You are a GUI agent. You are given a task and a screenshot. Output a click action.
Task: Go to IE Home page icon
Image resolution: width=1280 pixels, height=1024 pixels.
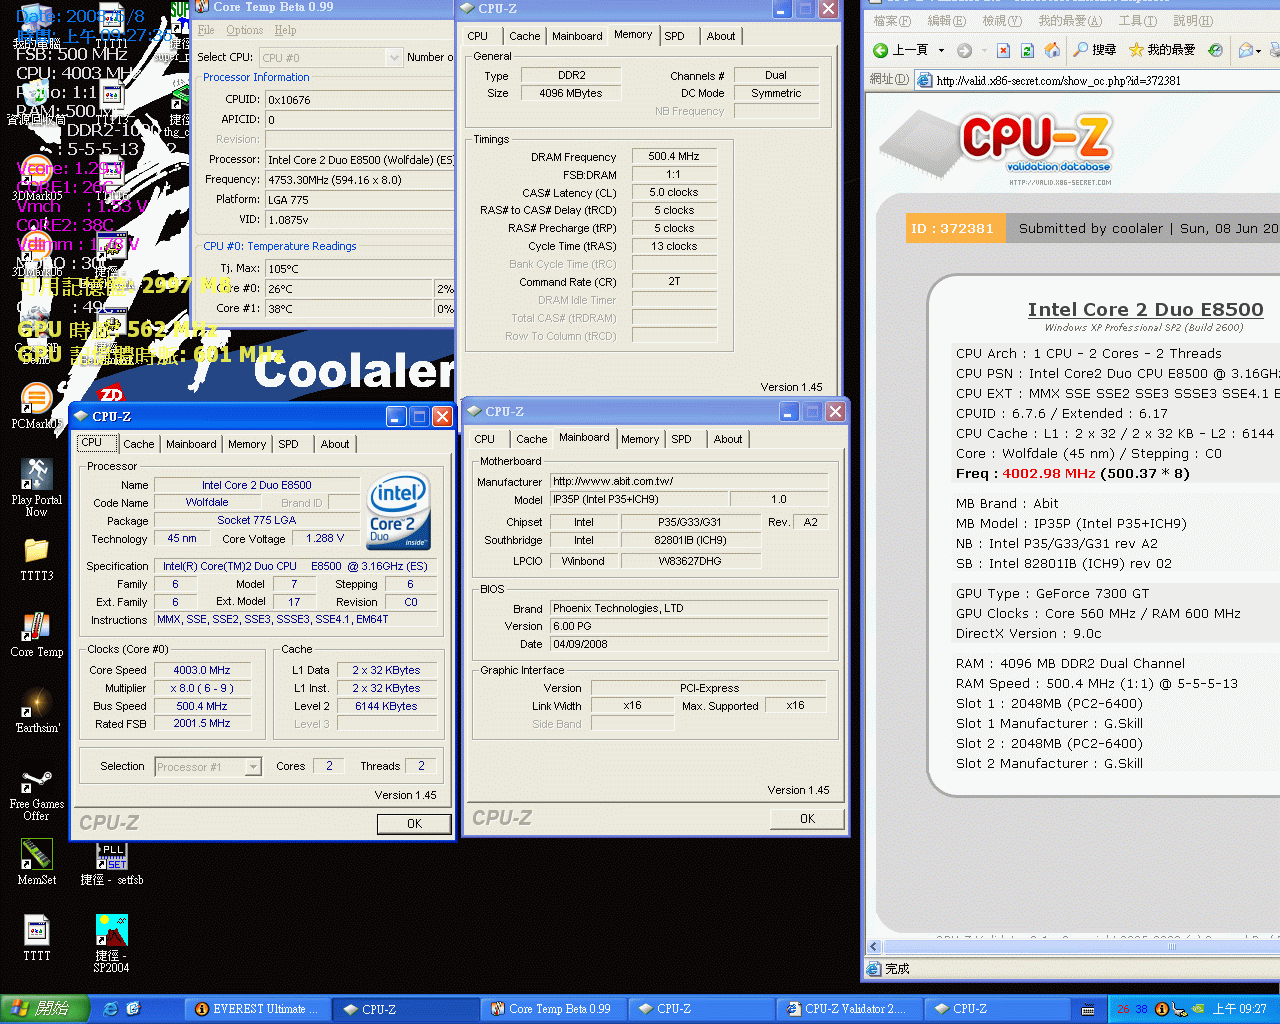point(1052,50)
